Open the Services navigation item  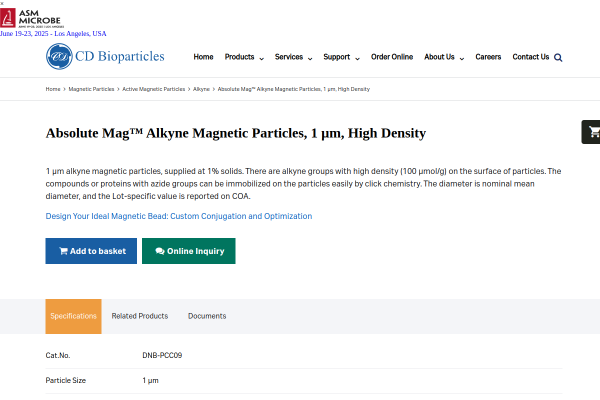(289, 57)
